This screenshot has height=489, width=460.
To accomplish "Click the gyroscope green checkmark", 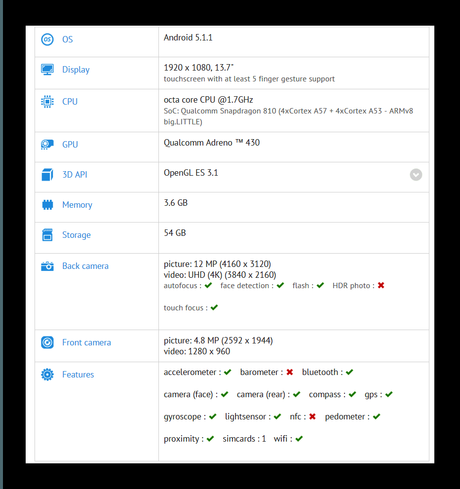I will (x=213, y=416).
